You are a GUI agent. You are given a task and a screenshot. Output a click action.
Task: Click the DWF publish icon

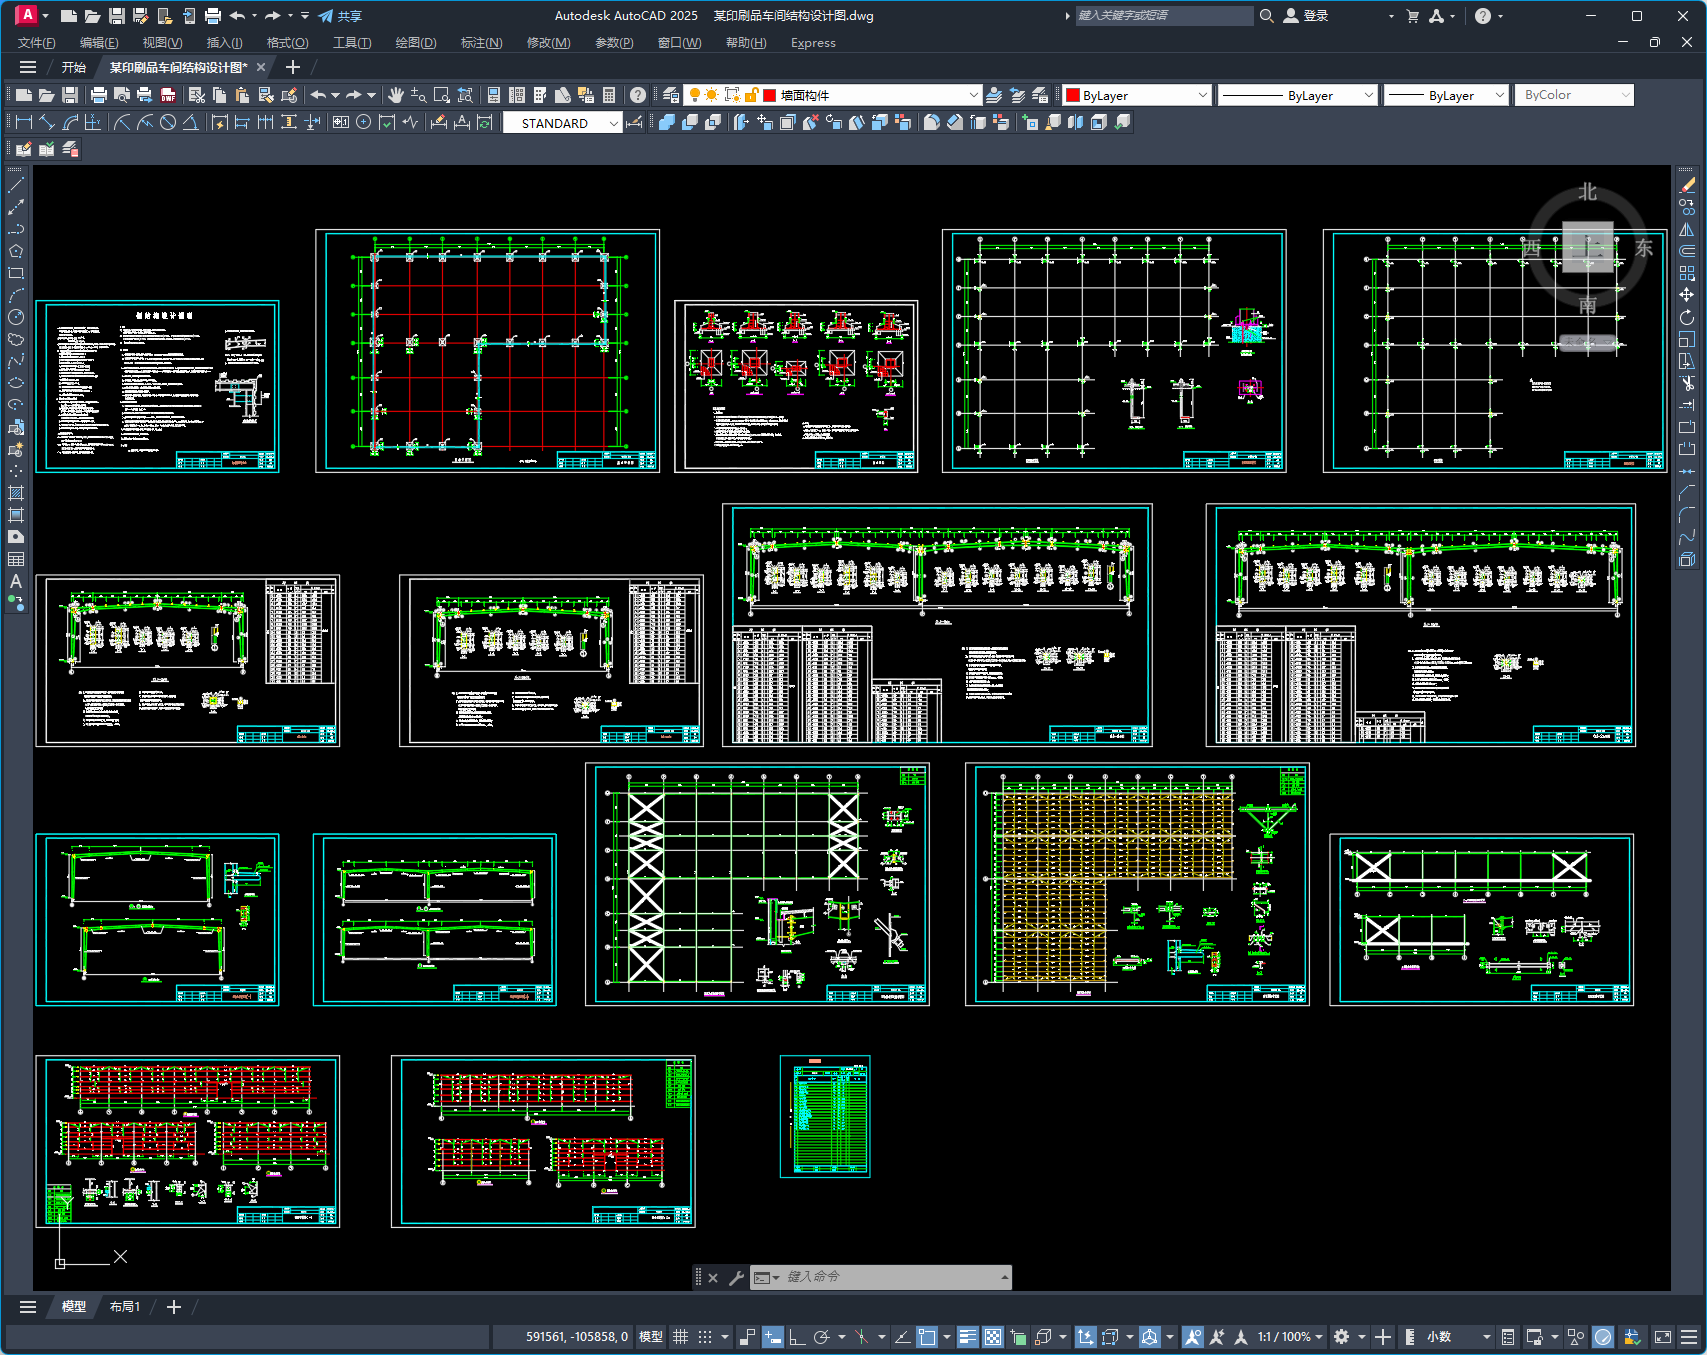(x=168, y=95)
